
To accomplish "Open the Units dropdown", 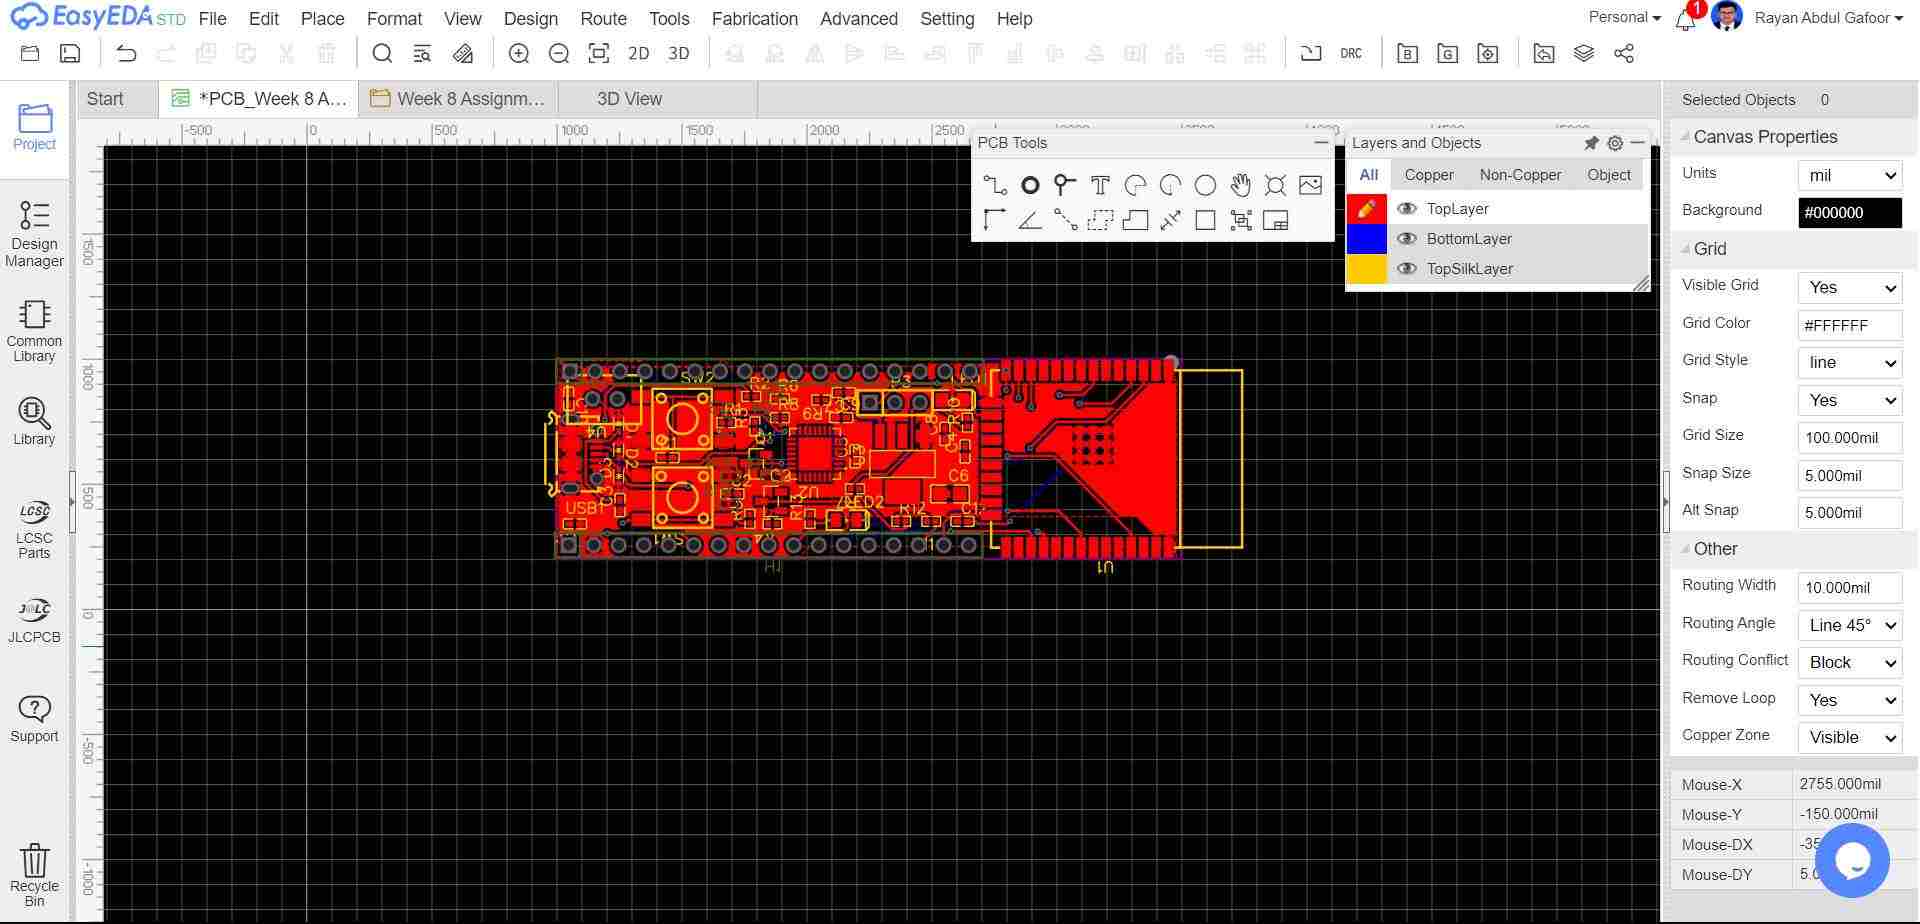I will pyautogui.click(x=1849, y=175).
